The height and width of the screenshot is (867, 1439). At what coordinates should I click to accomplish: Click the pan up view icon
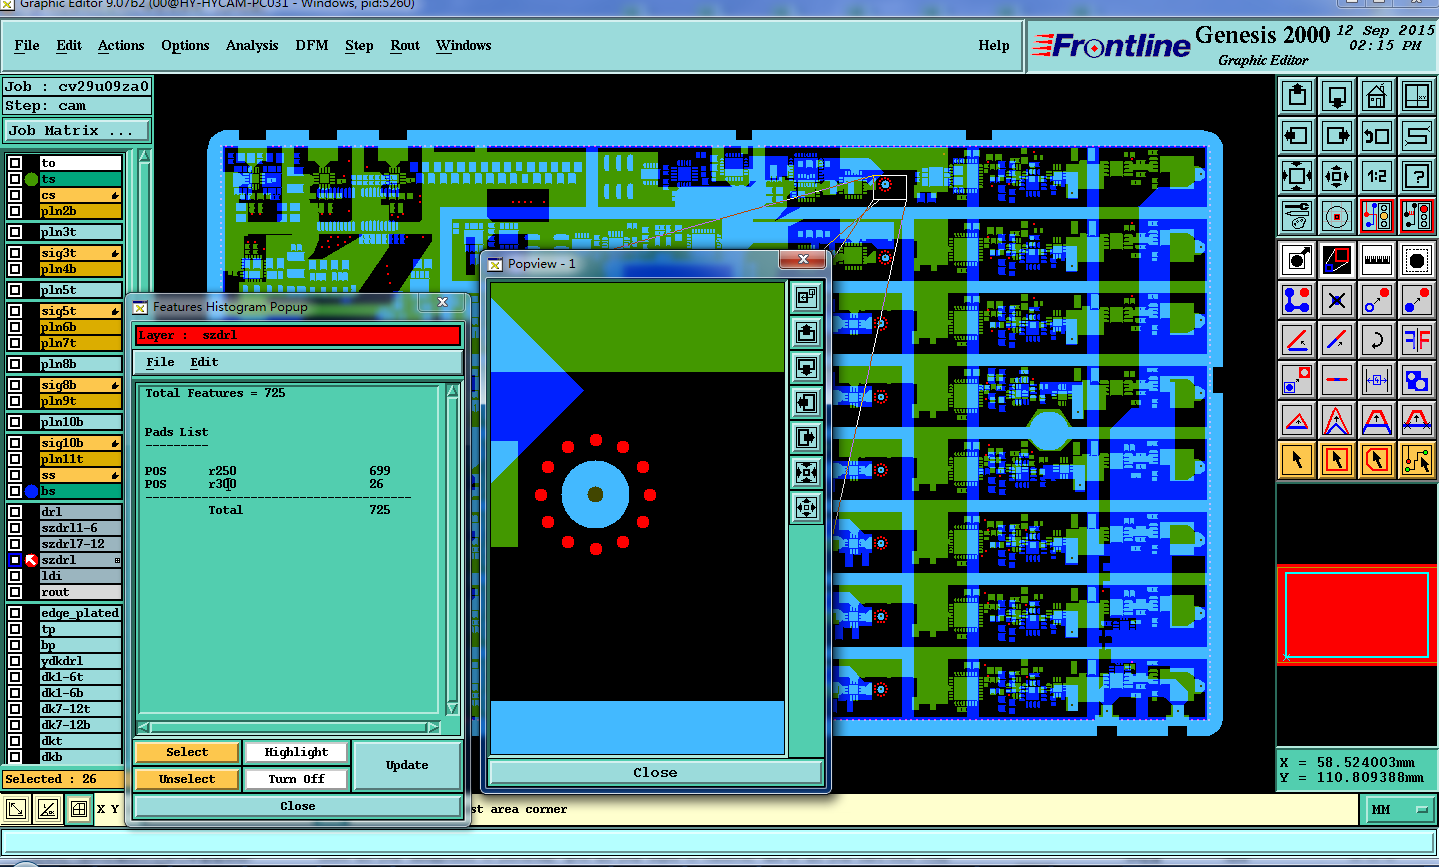1297,96
